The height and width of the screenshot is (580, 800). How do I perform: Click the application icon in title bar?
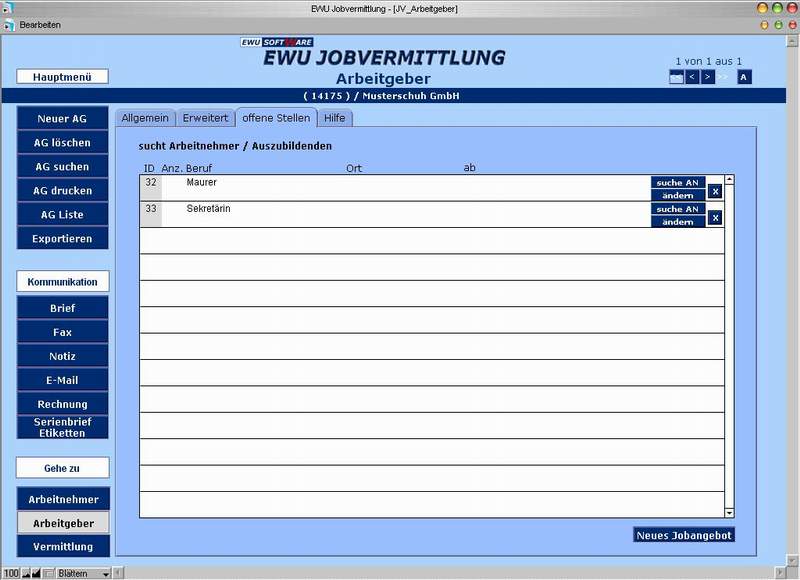click(x=8, y=9)
